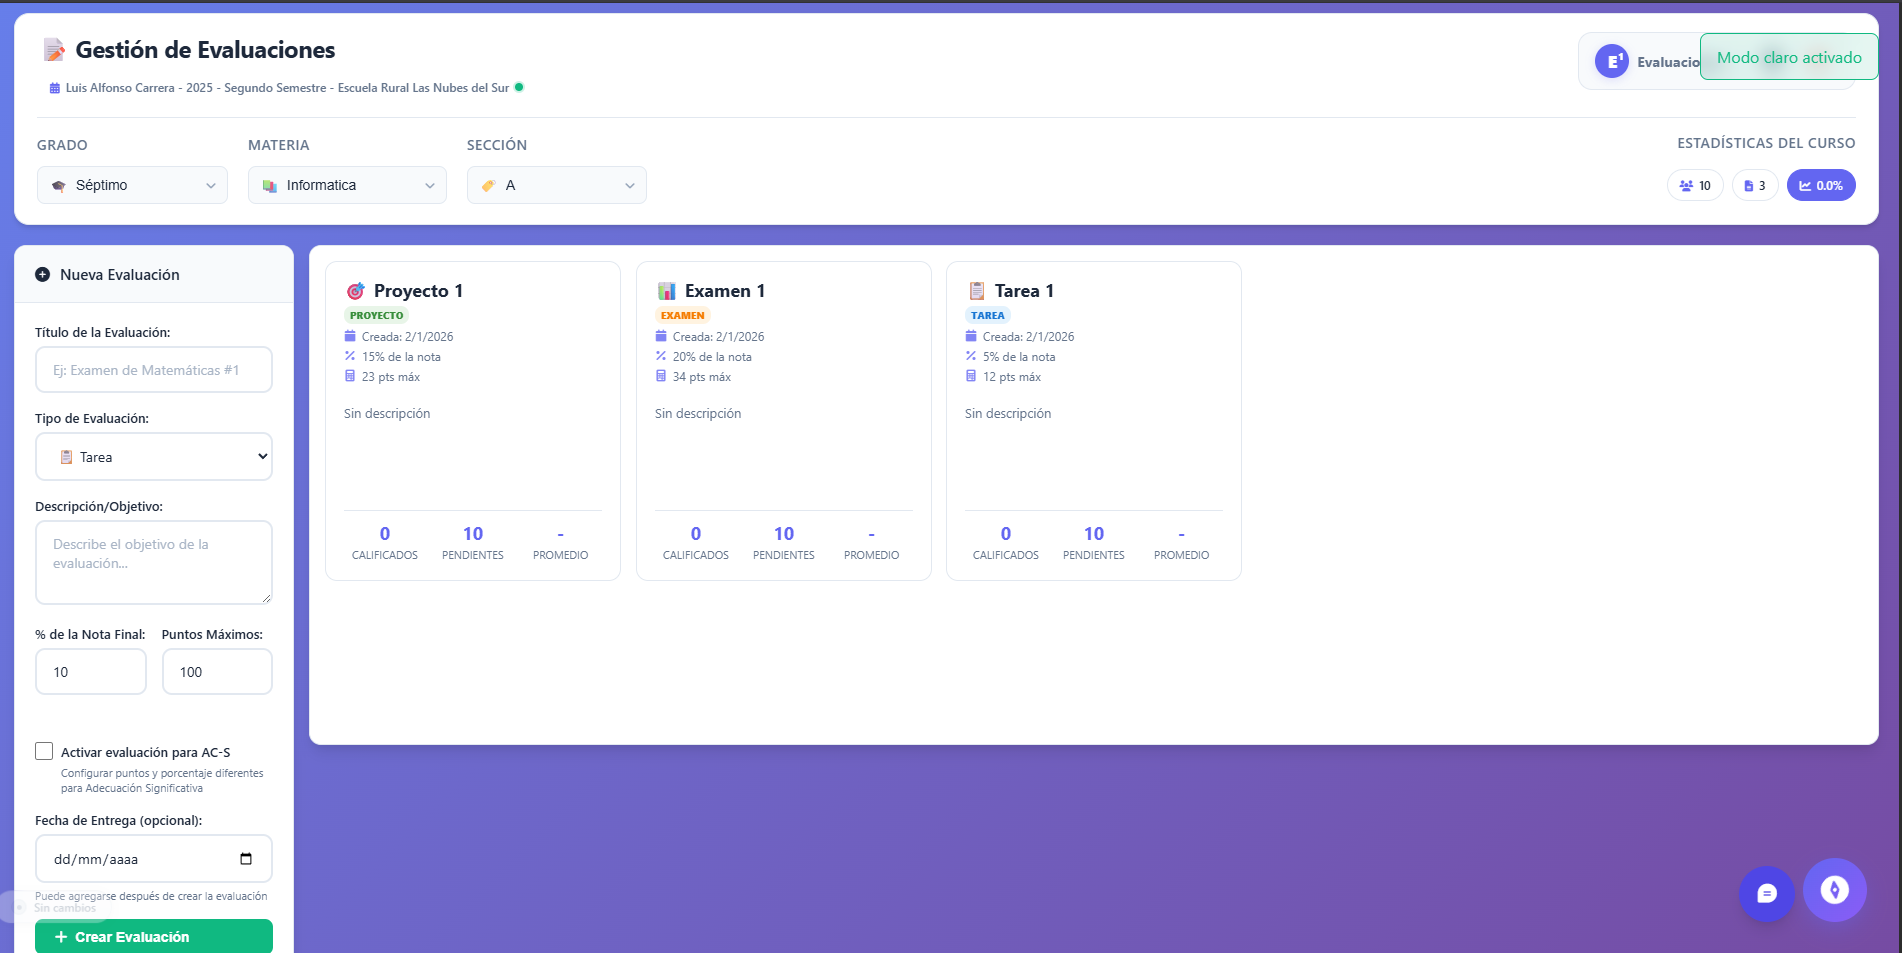Focus the Descripción/Objetivo text area
The height and width of the screenshot is (953, 1902).
click(154, 562)
